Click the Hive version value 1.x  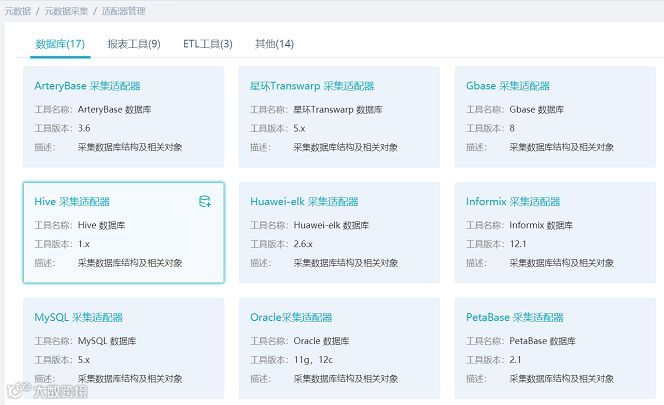84,244
